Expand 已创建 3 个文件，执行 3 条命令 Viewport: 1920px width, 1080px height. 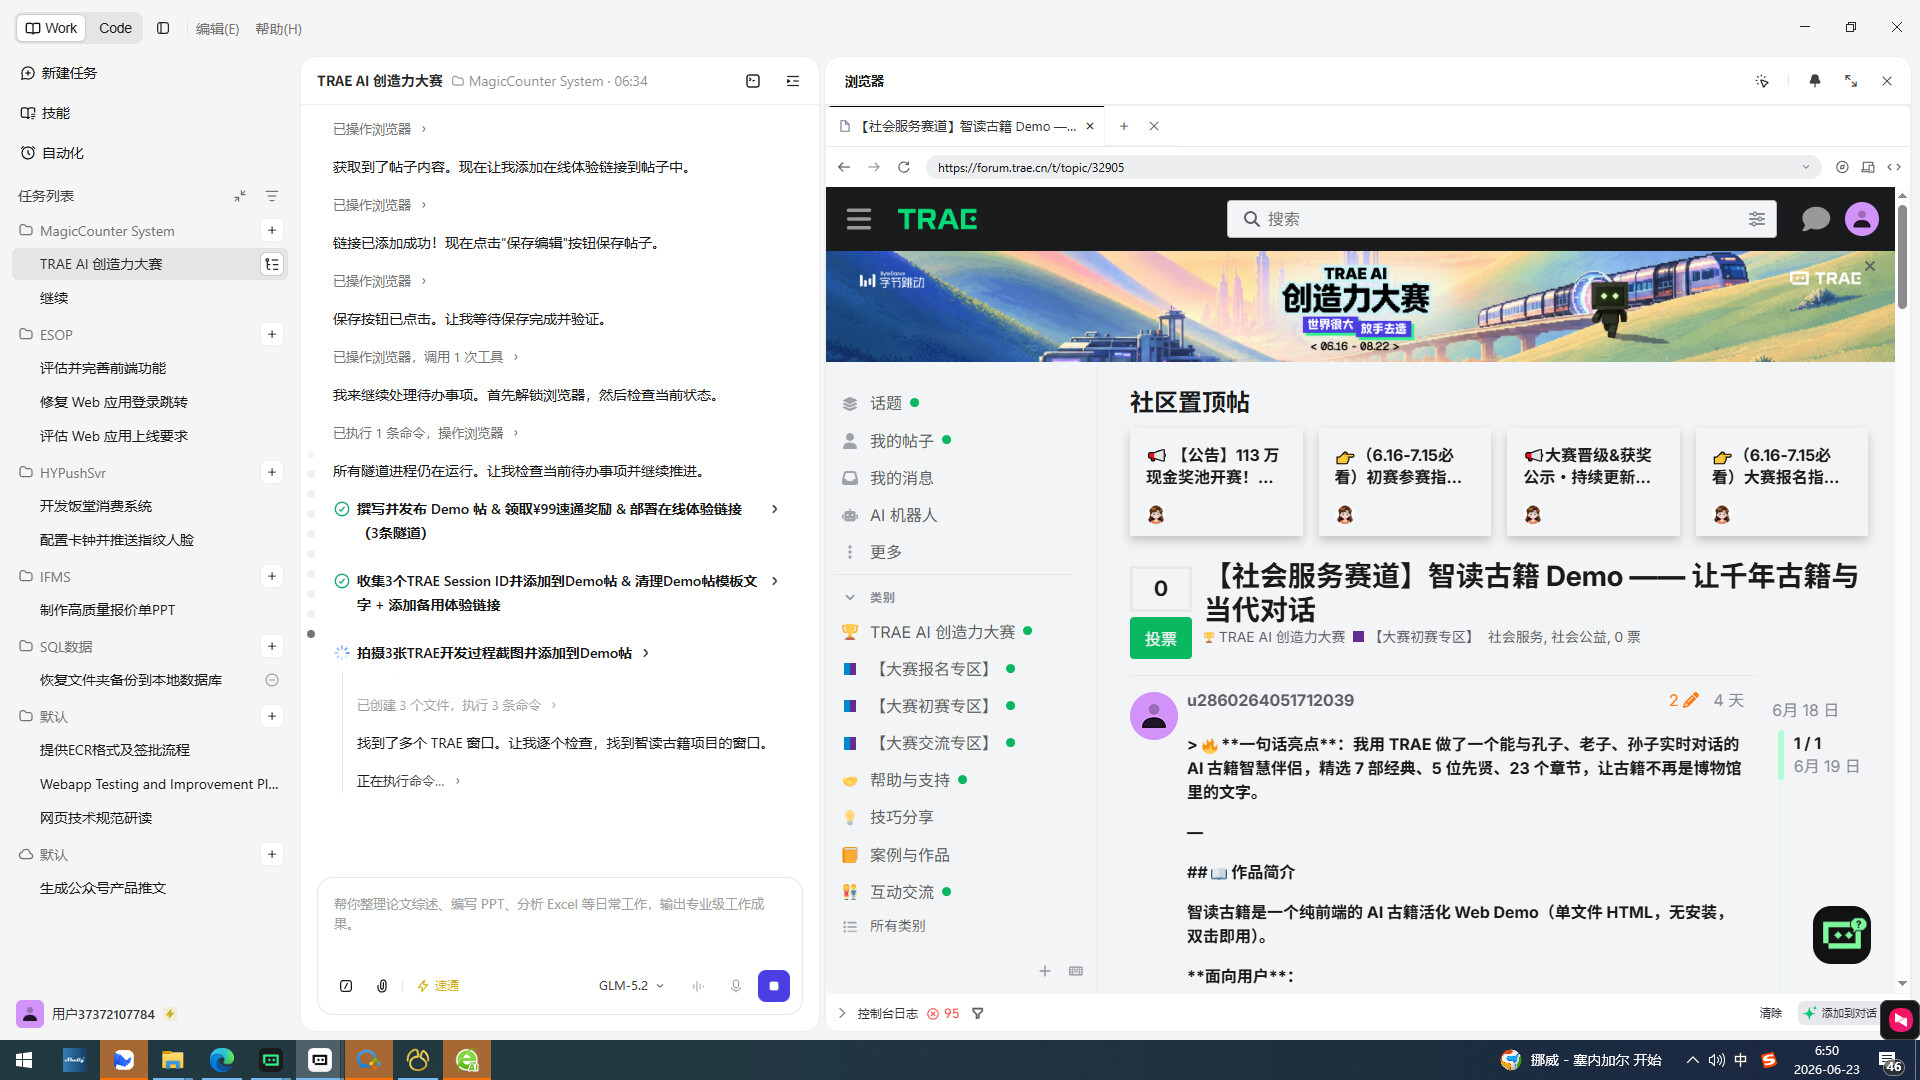pos(457,705)
